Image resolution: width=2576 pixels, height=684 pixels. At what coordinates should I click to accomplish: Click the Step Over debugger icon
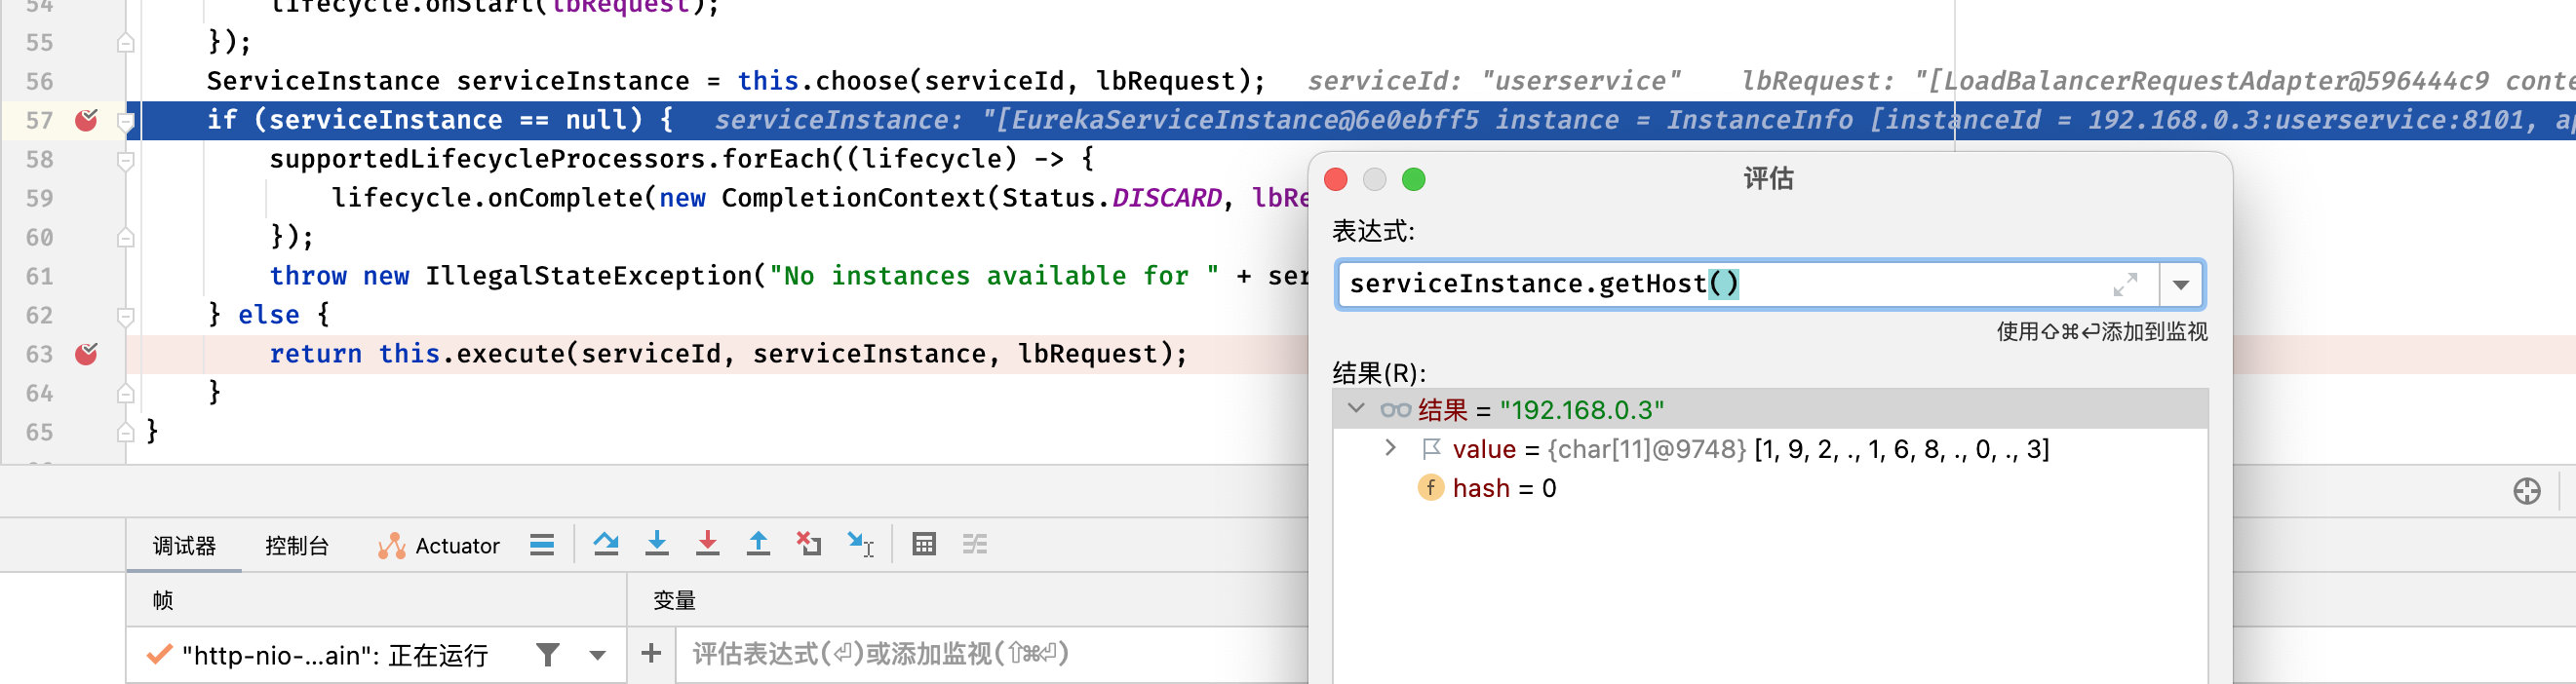pyautogui.click(x=605, y=544)
